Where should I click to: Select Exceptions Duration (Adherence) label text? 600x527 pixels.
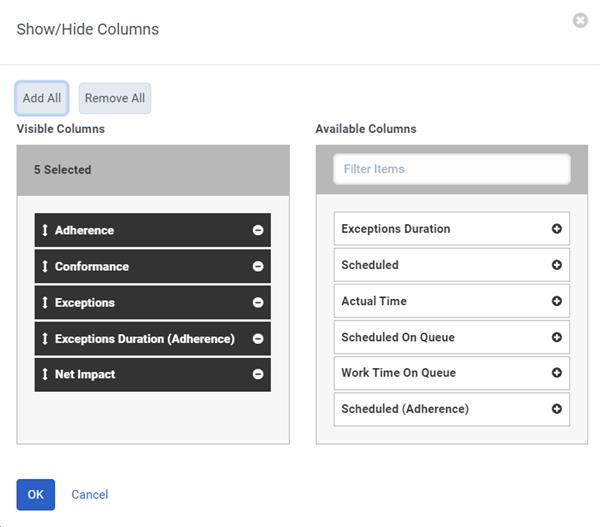145,338
